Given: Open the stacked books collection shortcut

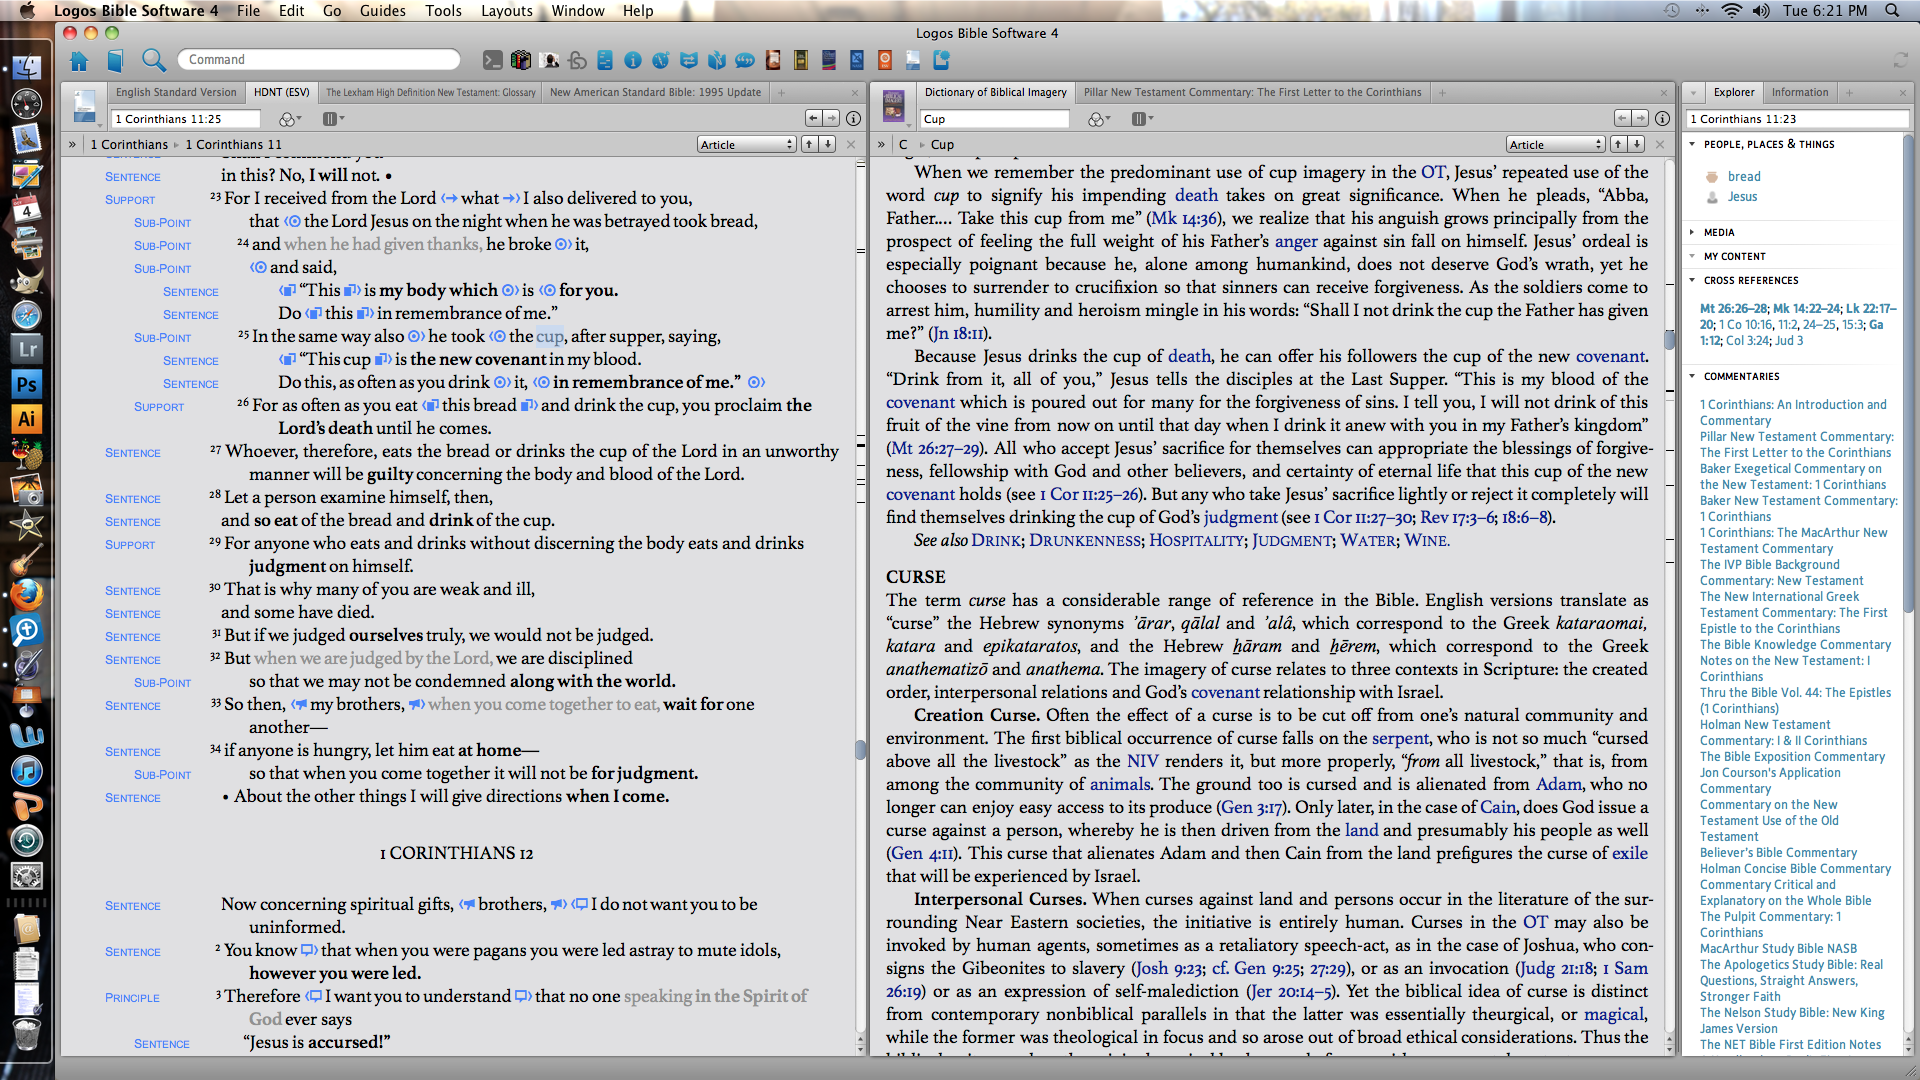Looking at the screenshot, I should 520,61.
